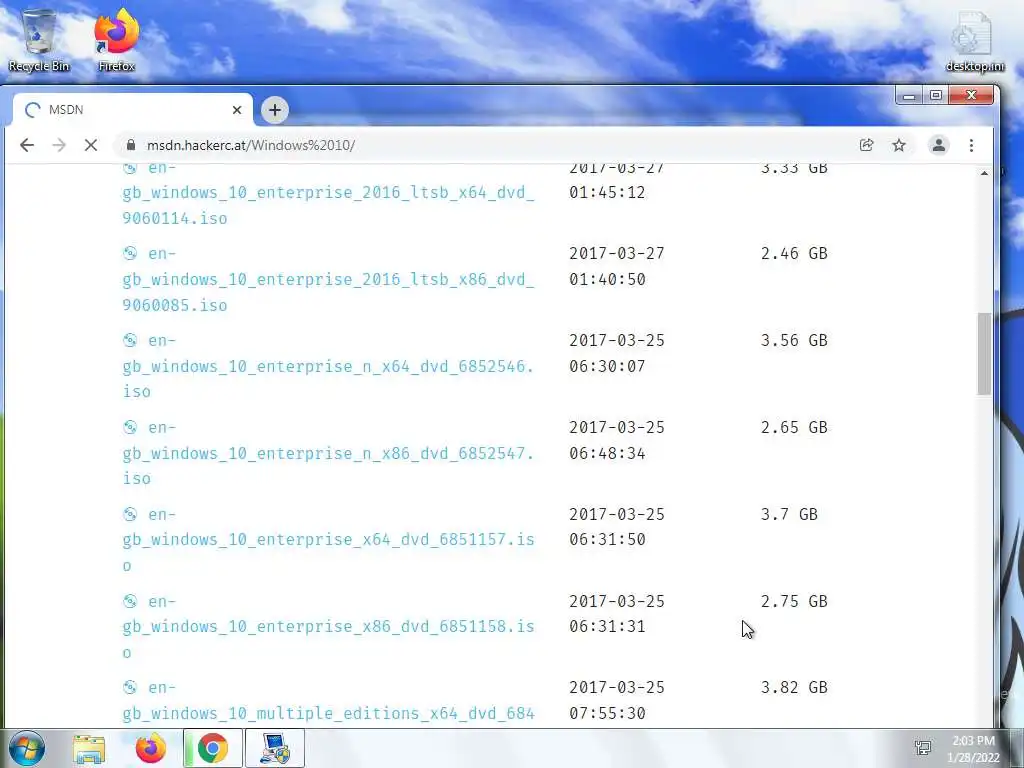Click the page vertical scrollbar thumb
1024x768 pixels.
click(x=984, y=354)
